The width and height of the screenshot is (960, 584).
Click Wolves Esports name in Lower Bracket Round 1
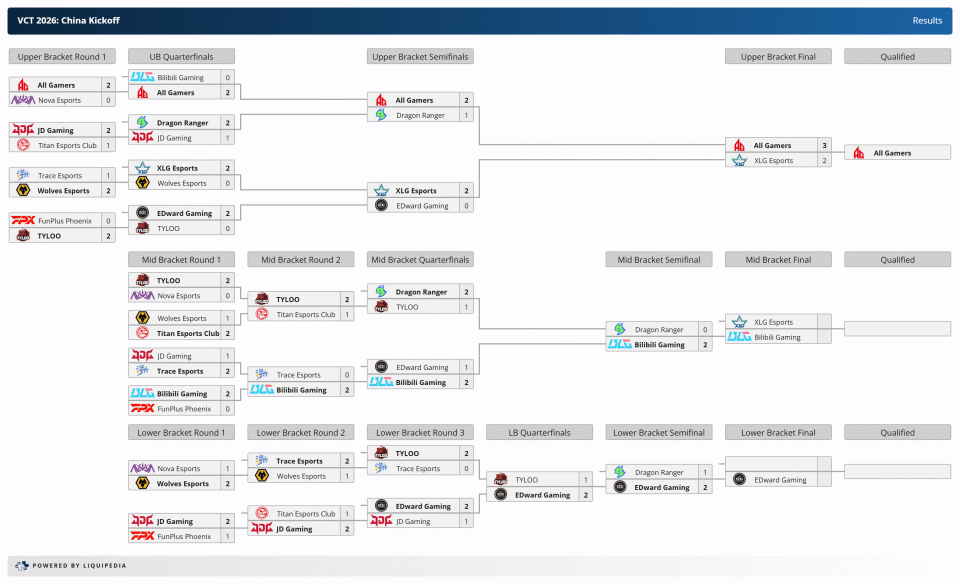[183, 484]
